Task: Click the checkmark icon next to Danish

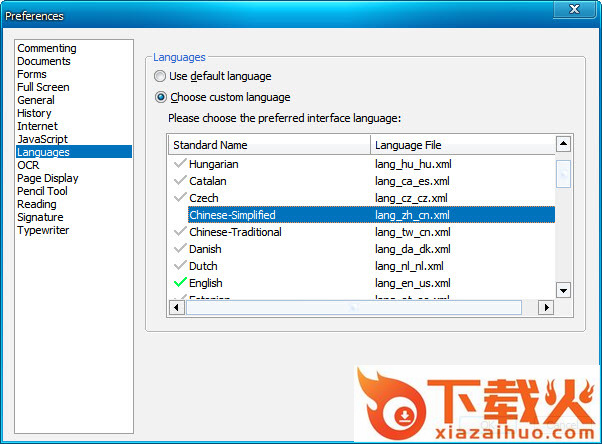Action: click(179, 249)
